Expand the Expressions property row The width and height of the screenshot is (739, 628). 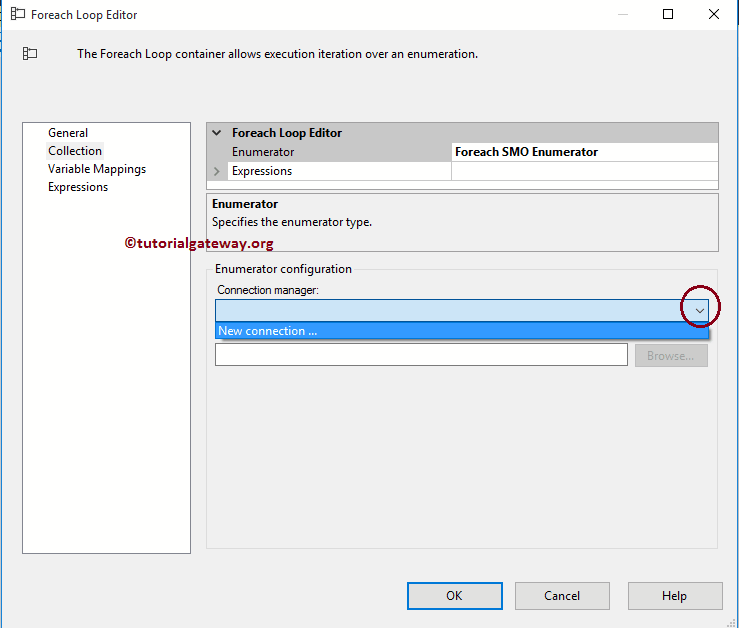217,171
